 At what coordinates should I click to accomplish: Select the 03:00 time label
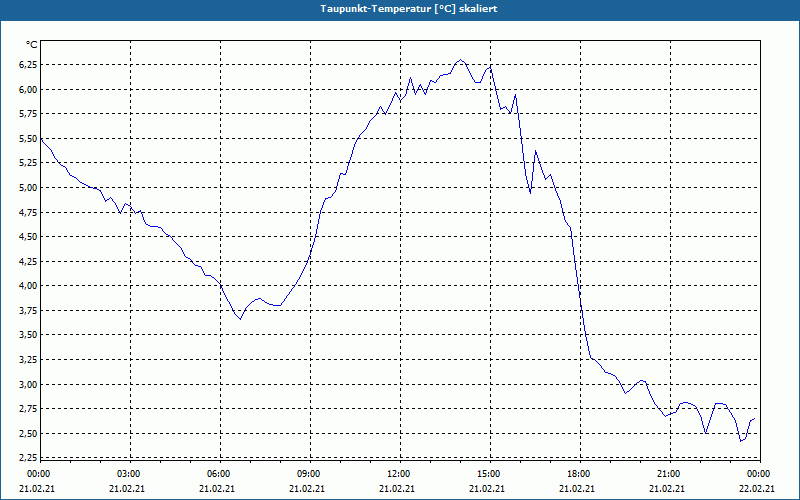pyautogui.click(x=130, y=474)
